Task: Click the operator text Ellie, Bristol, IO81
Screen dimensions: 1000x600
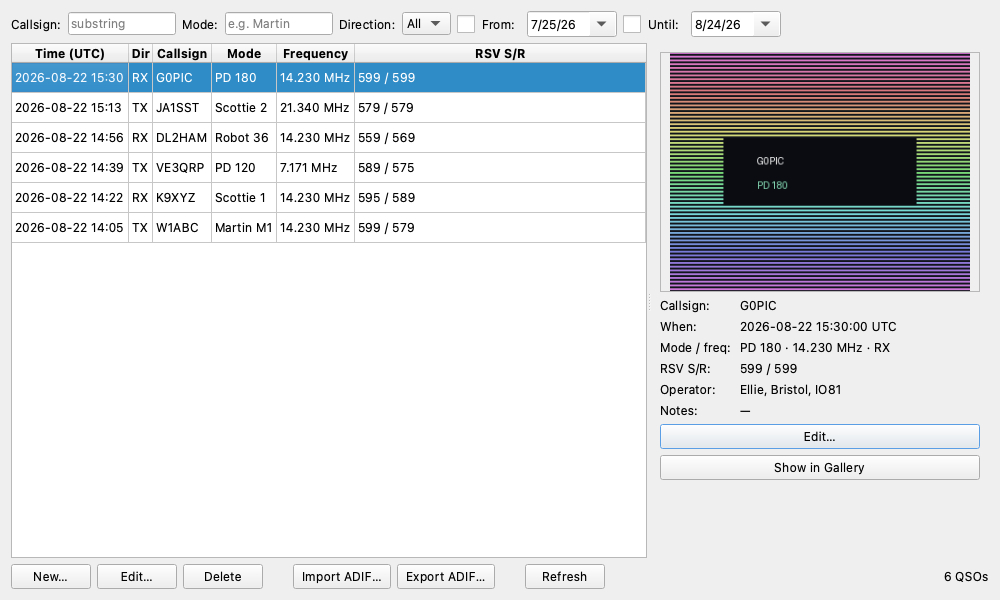Action: (790, 390)
